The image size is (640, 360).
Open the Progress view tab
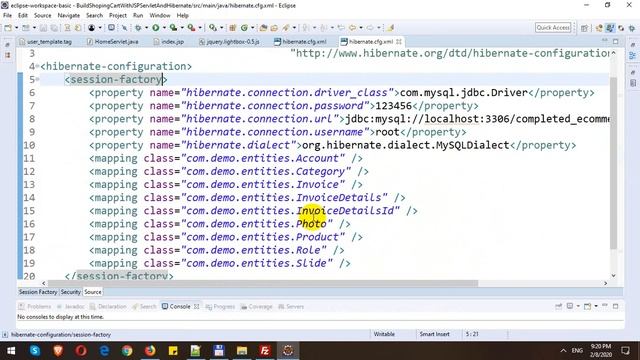click(x=220, y=307)
